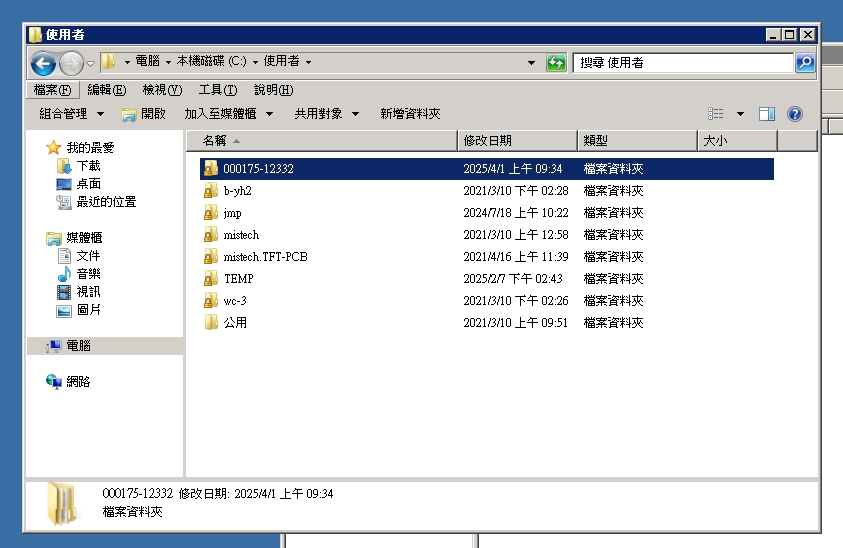The height and width of the screenshot is (548, 843).
Task: Select the 公用 folder icon
Action: 210,323
